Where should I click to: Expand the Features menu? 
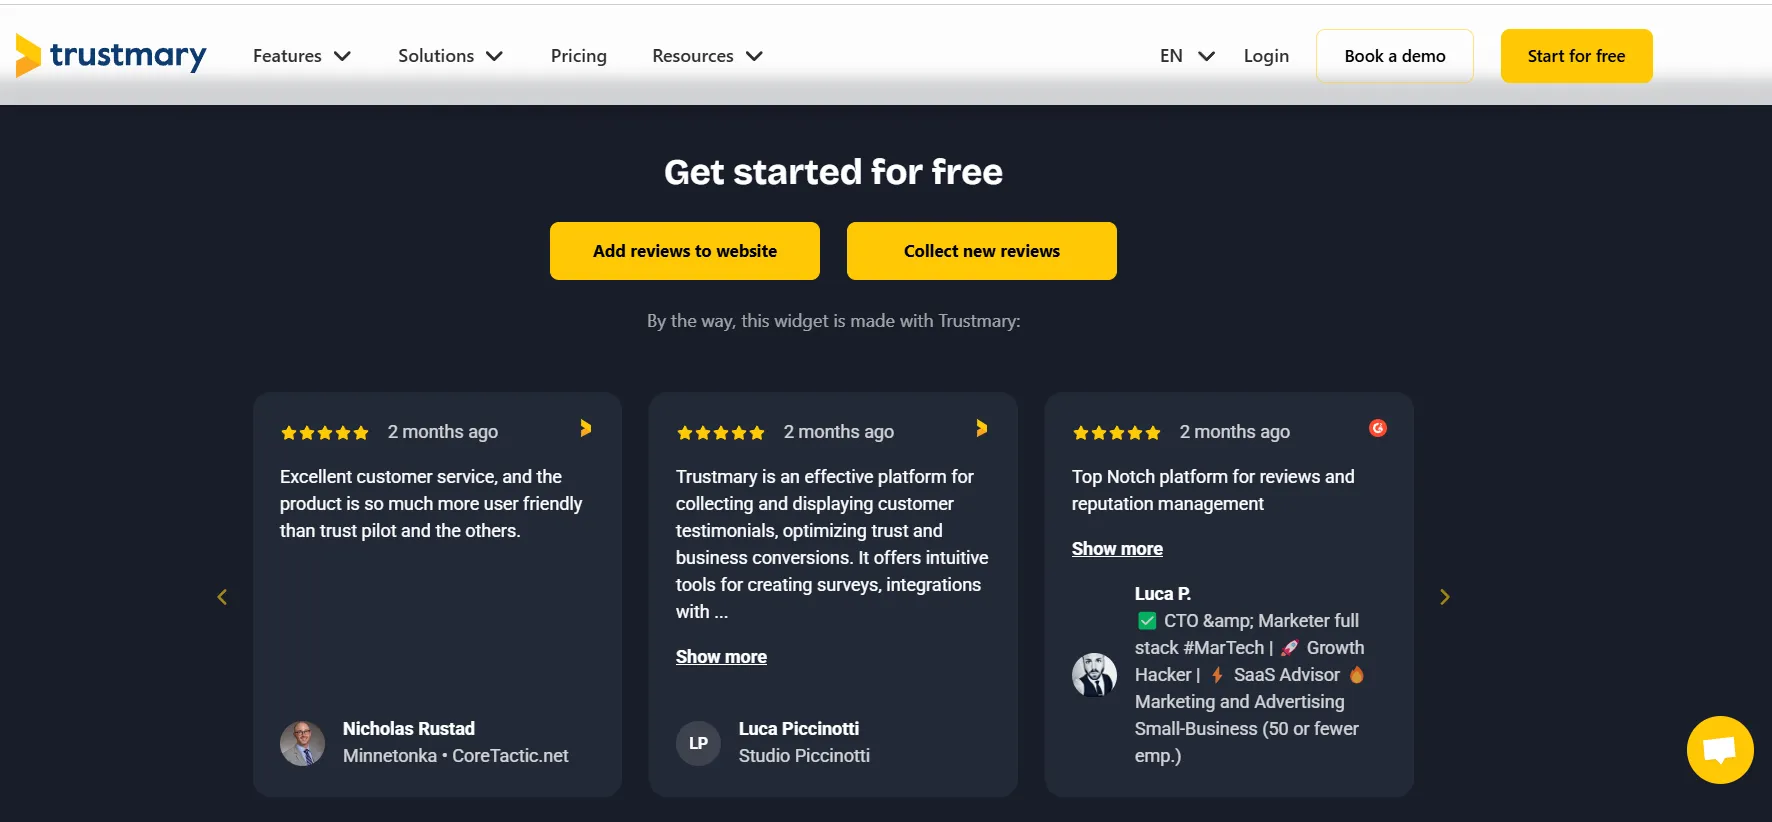pos(301,56)
